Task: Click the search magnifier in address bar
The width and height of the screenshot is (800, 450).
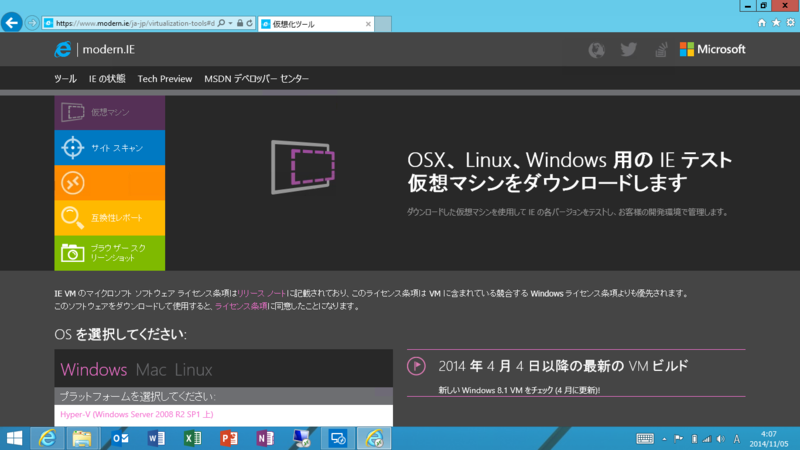Action: (221, 23)
